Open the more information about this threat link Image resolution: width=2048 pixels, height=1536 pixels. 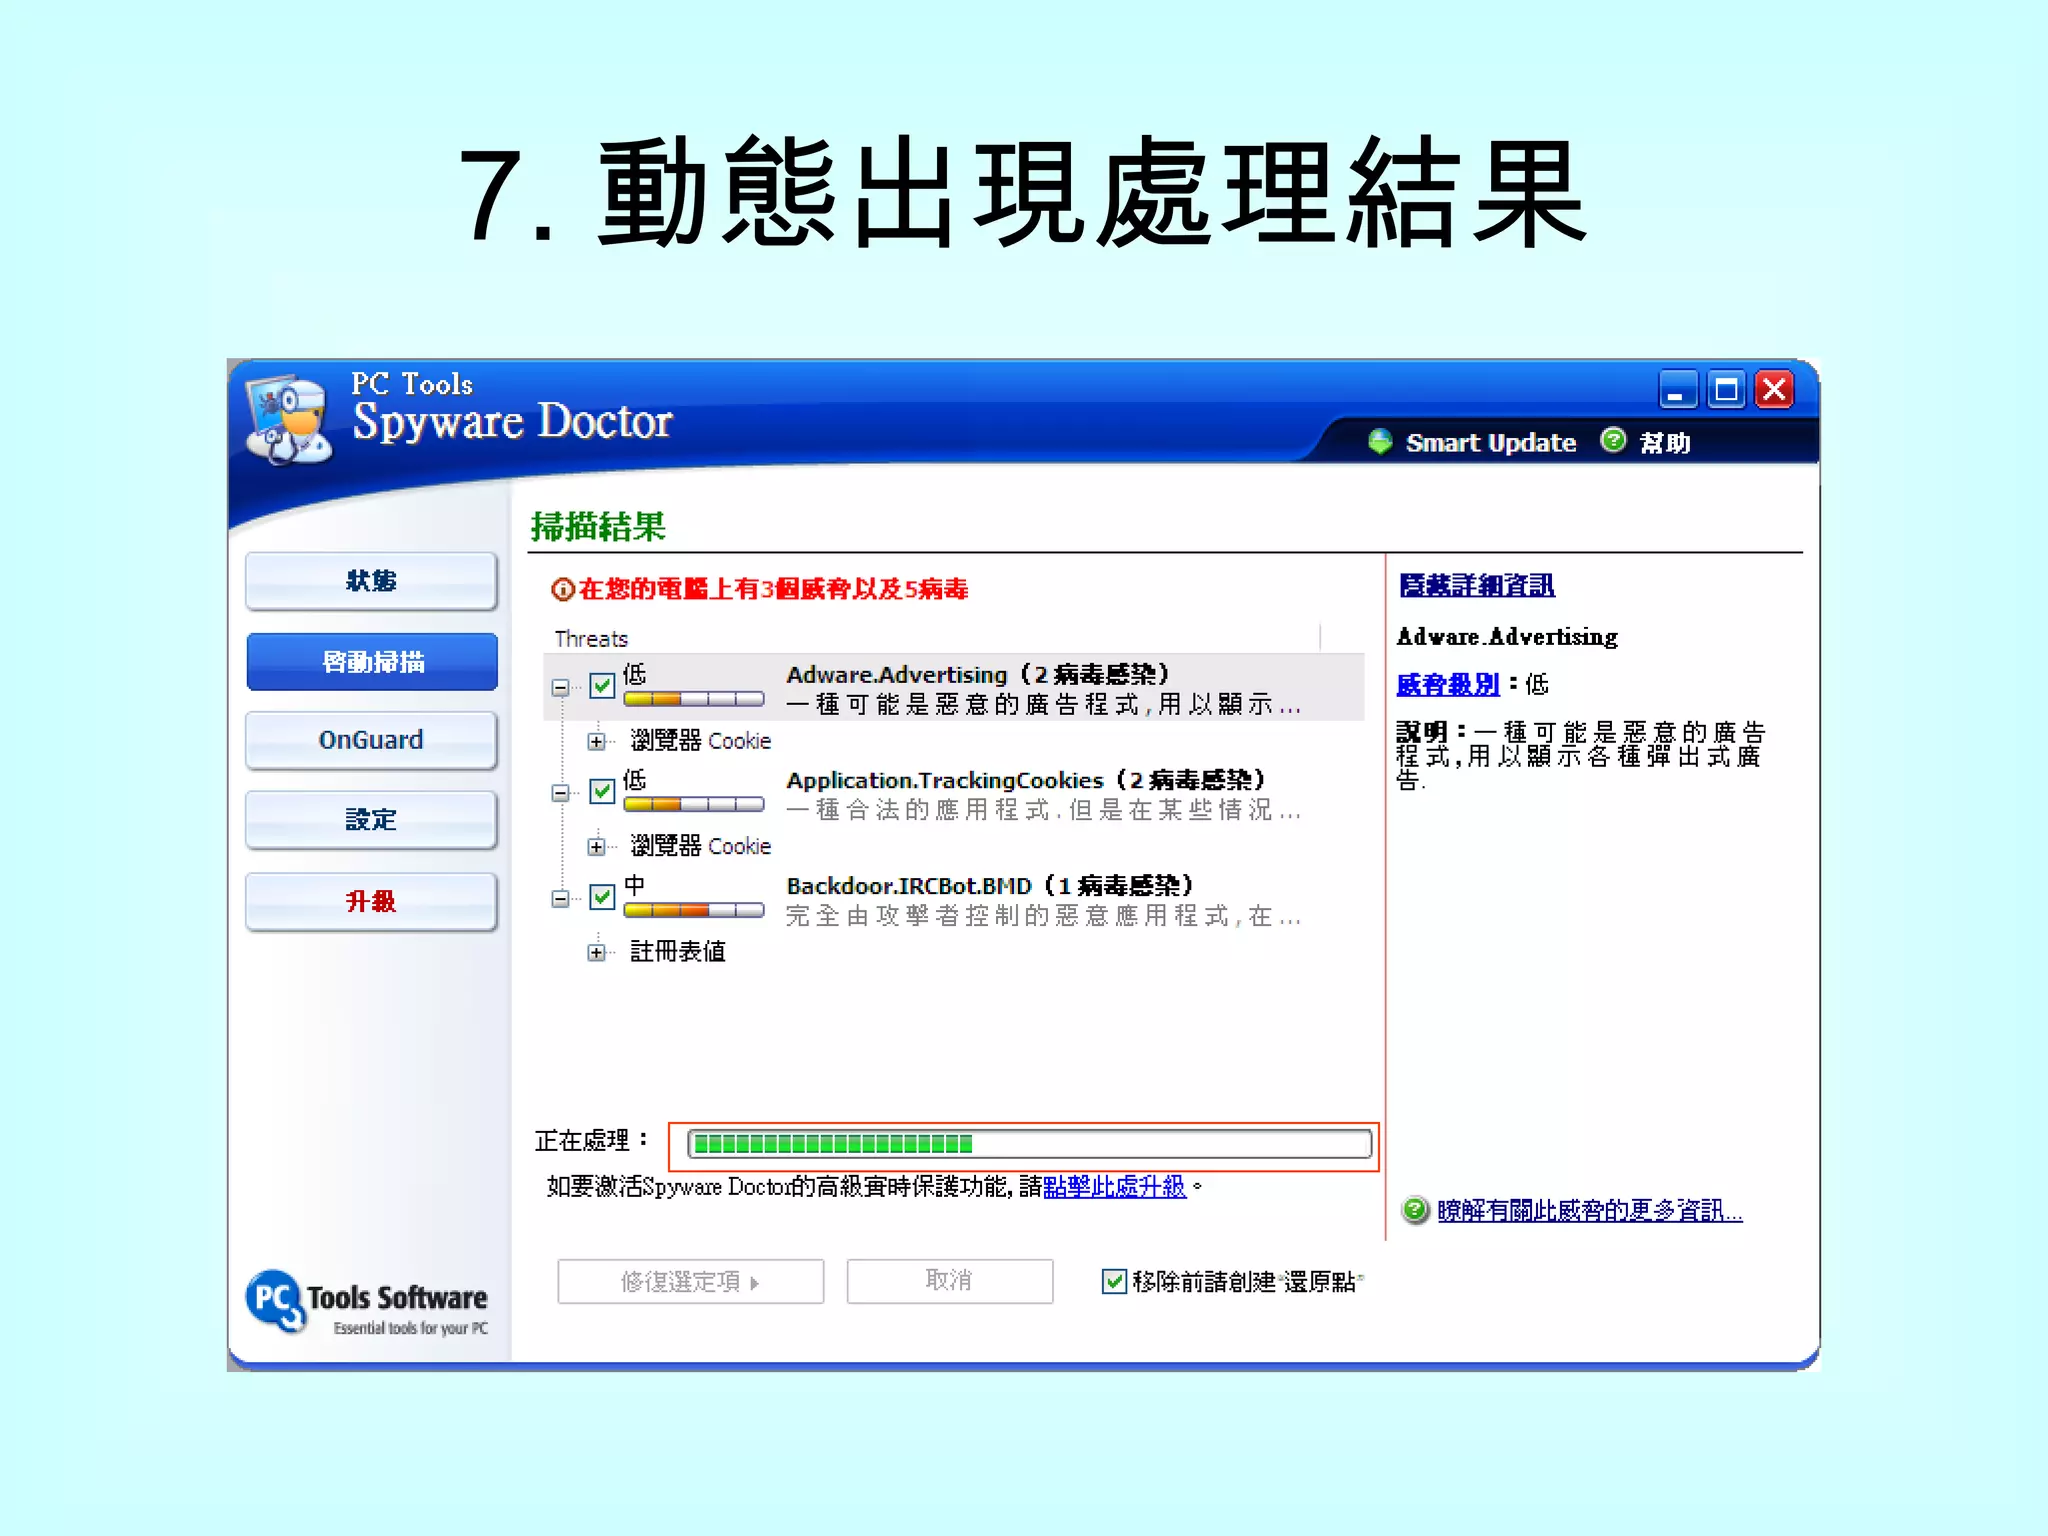coord(1589,1211)
